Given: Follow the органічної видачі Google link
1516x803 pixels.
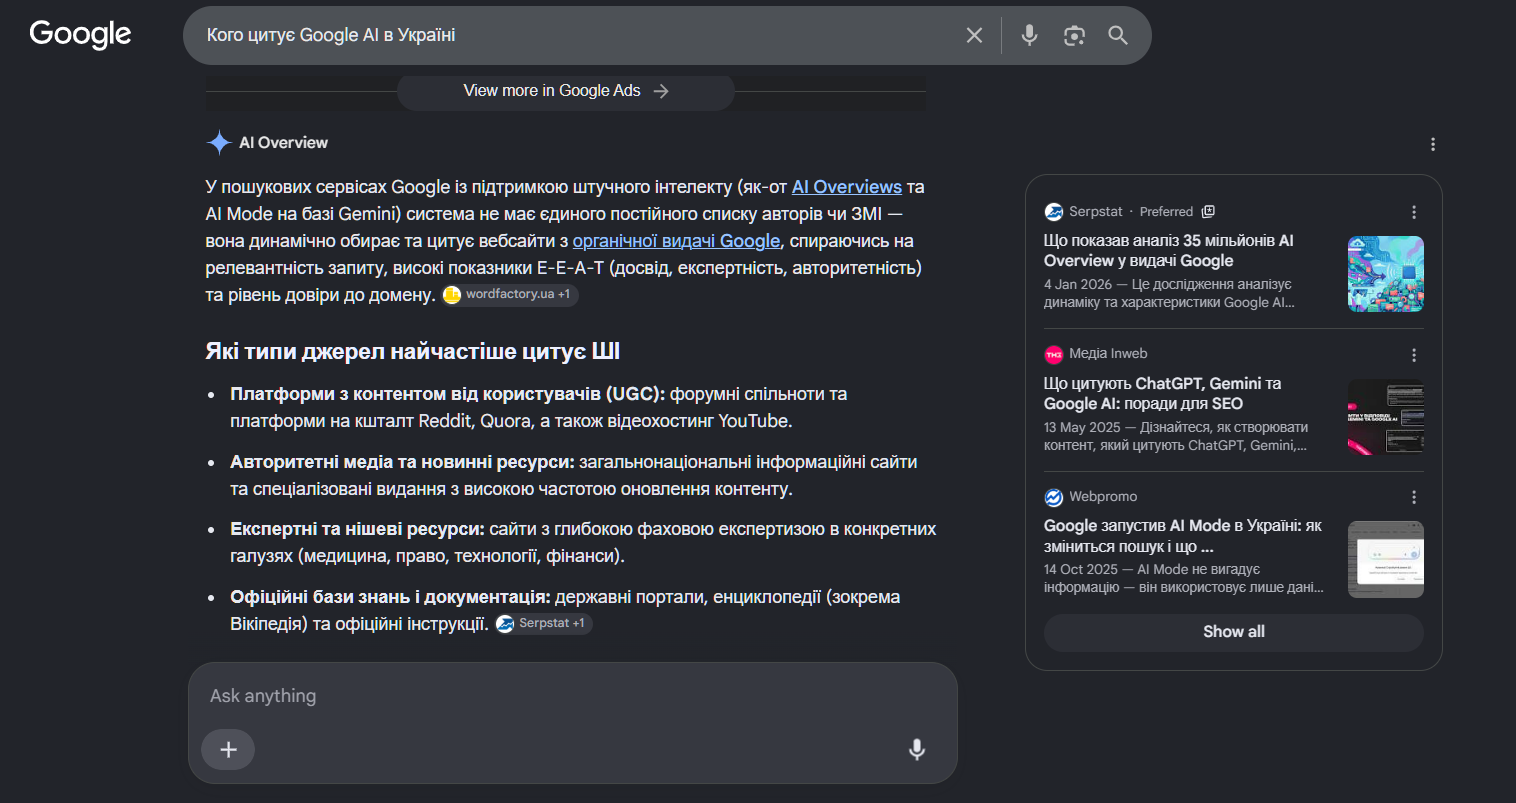Looking at the screenshot, I should coord(676,241).
